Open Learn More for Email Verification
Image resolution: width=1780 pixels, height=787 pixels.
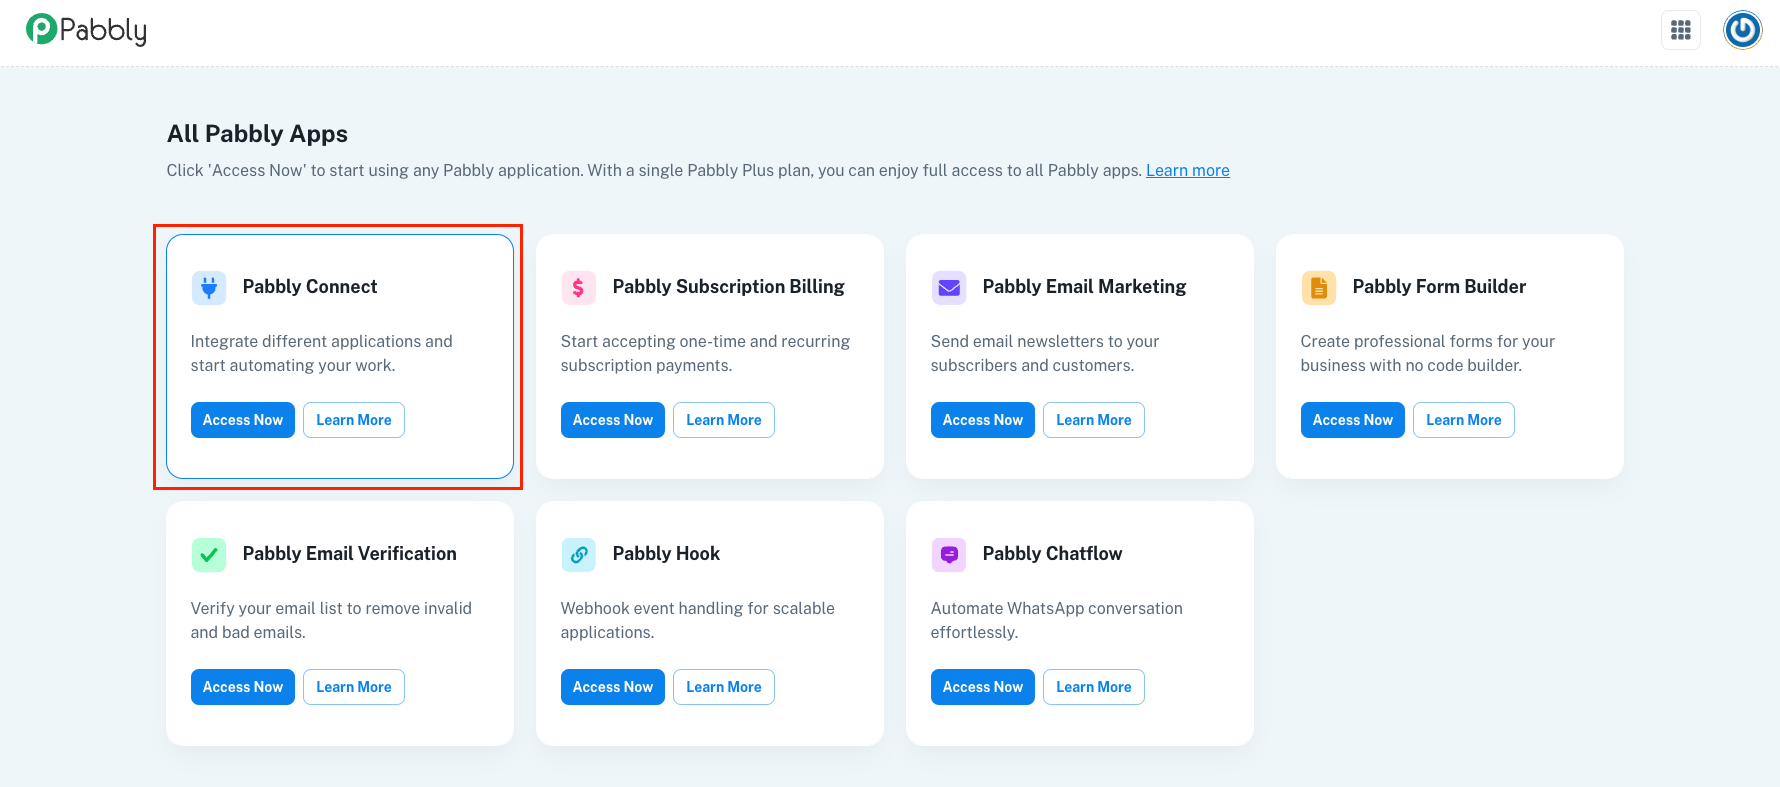pos(353,687)
